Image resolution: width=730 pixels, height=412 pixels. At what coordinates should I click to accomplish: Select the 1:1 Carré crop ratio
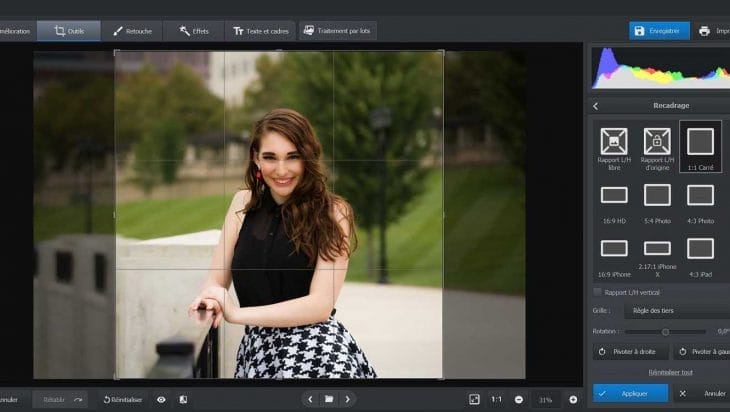click(x=700, y=147)
